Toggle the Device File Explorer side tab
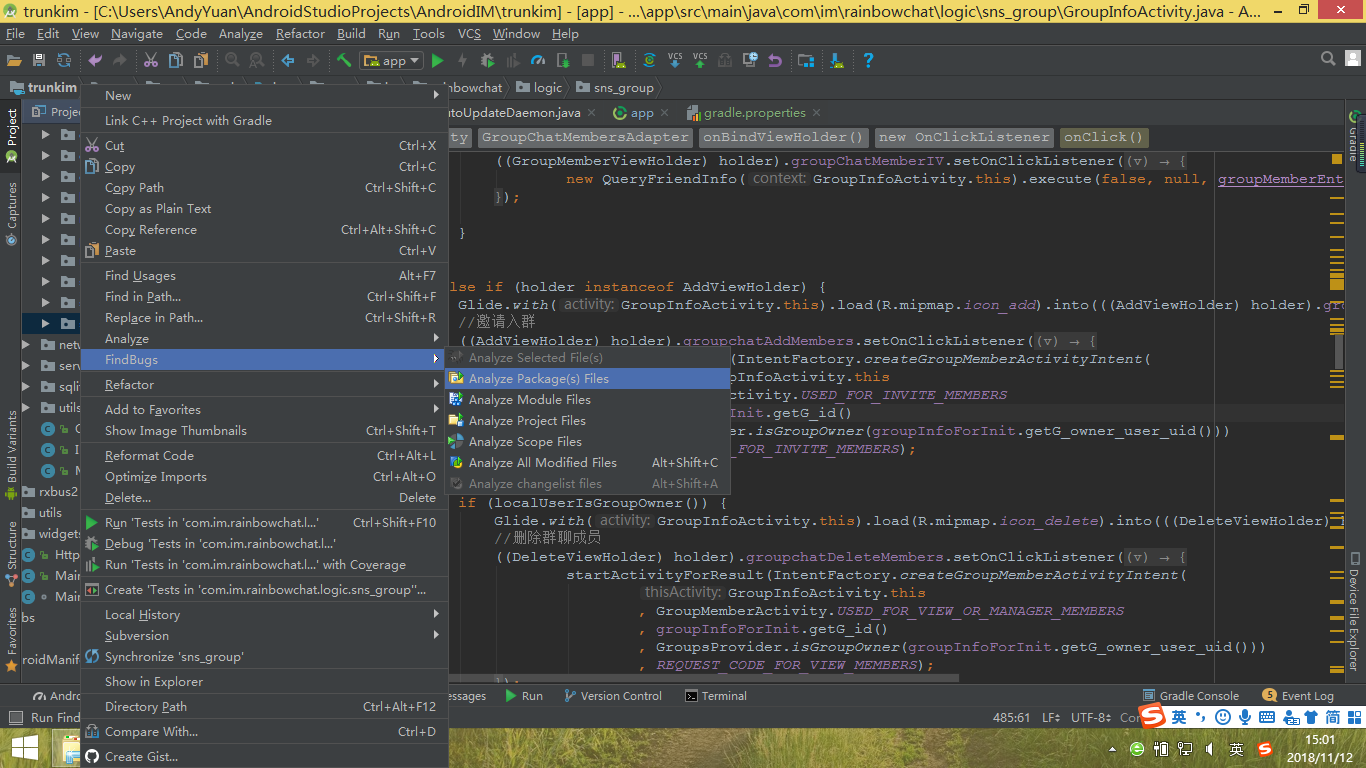Viewport: 1366px width, 768px height. tap(1354, 612)
